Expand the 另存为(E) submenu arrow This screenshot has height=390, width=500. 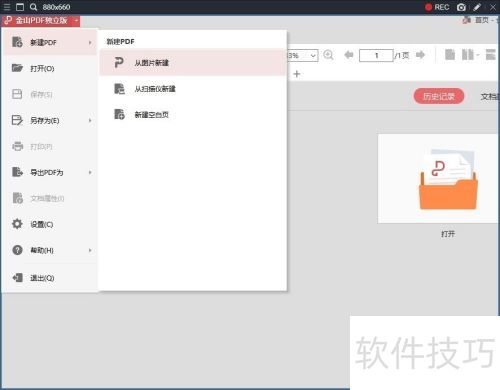point(90,120)
